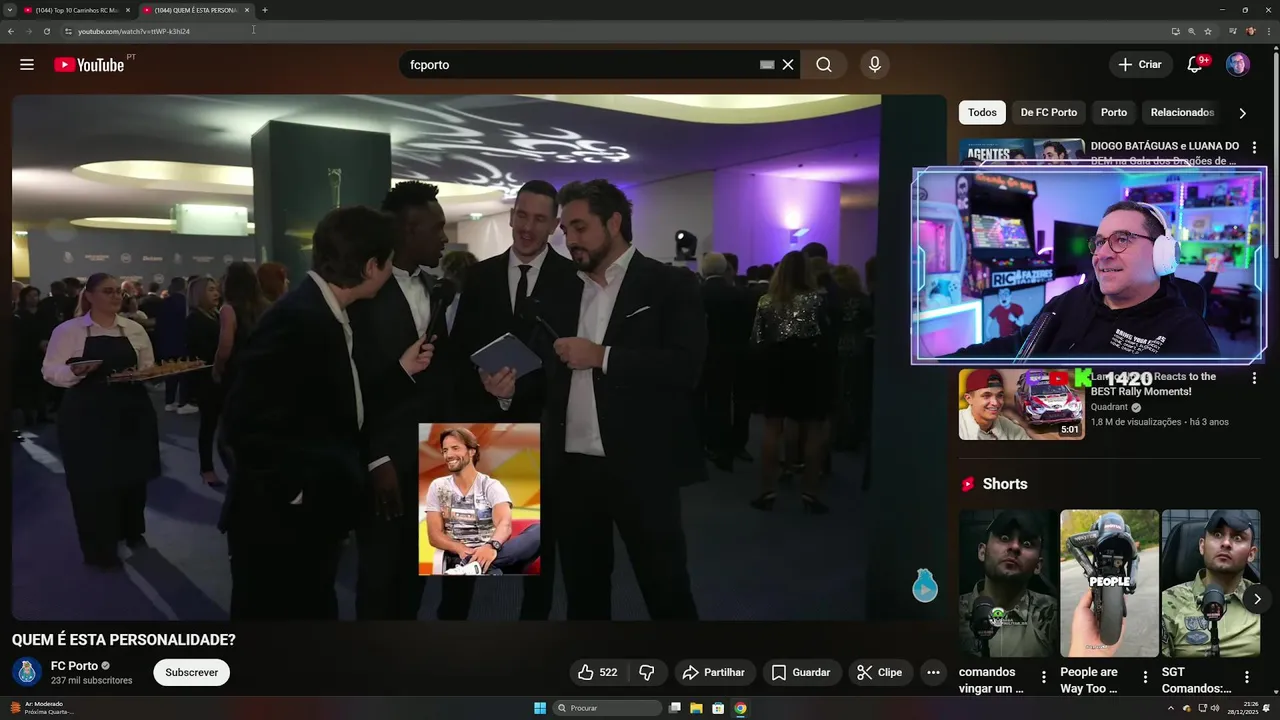
Task: Start voice search with the microphone
Action: 875,65
